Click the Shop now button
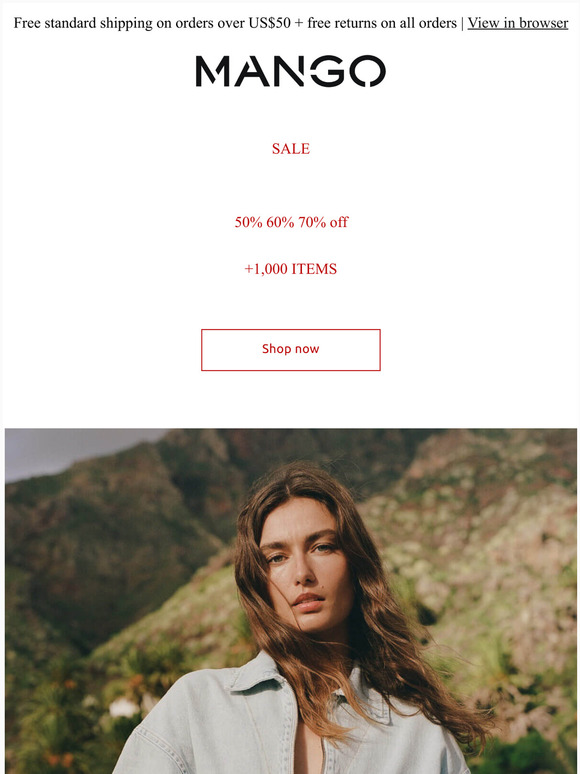Image resolution: width=580 pixels, height=774 pixels. [x=291, y=349]
